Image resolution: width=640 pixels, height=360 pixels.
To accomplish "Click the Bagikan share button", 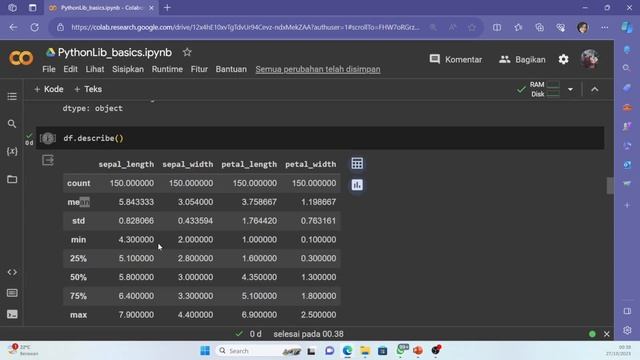I will (x=522, y=60).
